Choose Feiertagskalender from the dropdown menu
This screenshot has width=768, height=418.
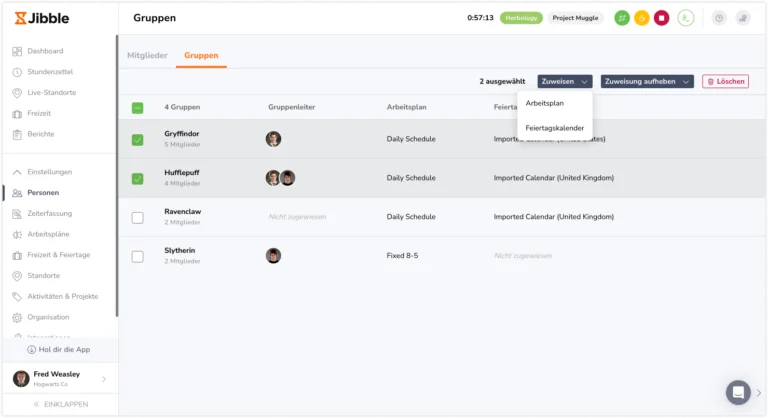(x=554, y=128)
